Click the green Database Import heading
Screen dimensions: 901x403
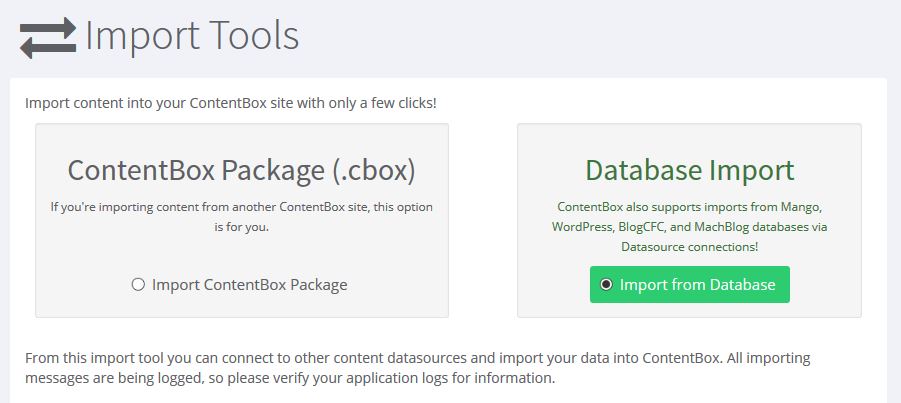pos(689,170)
